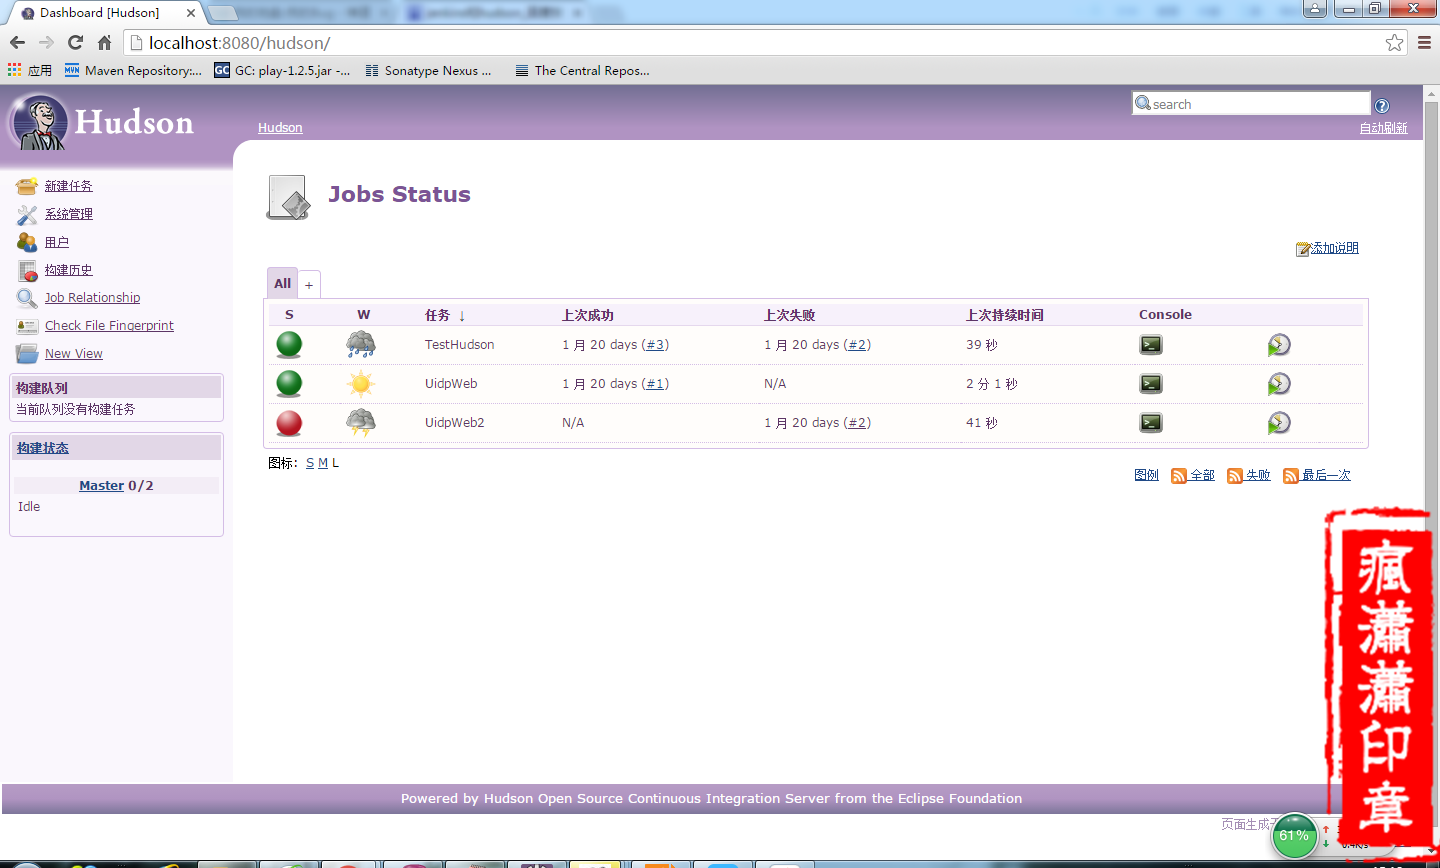The image size is (1440, 868).
Task: Click the 构建历史 notepad icon
Action: (27, 270)
